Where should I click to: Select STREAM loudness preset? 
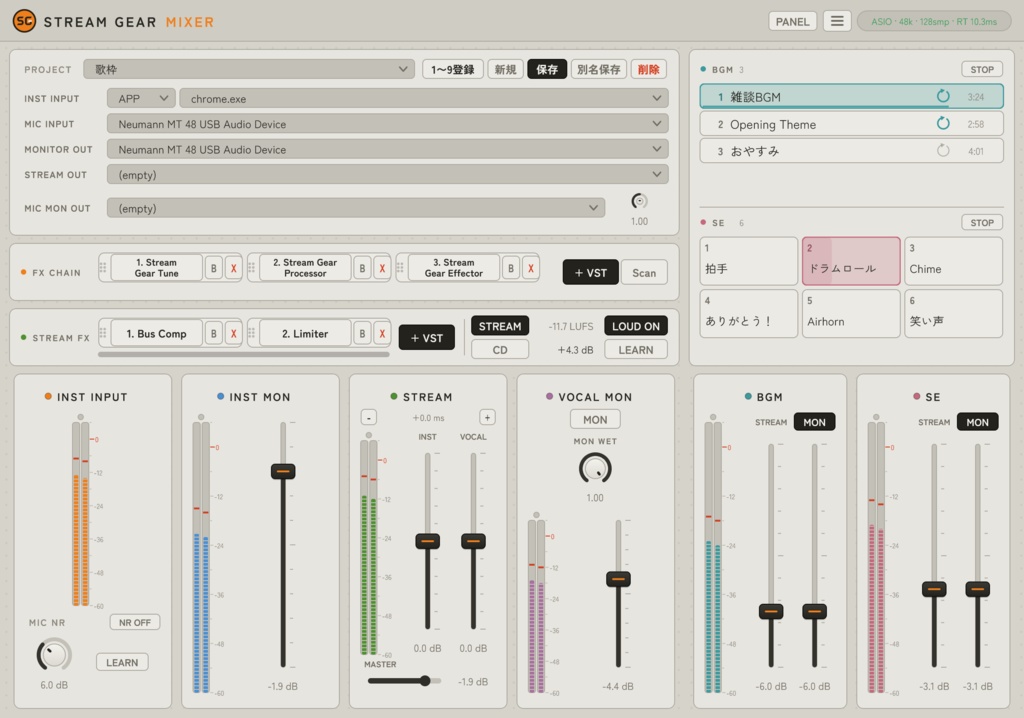click(x=500, y=326)
